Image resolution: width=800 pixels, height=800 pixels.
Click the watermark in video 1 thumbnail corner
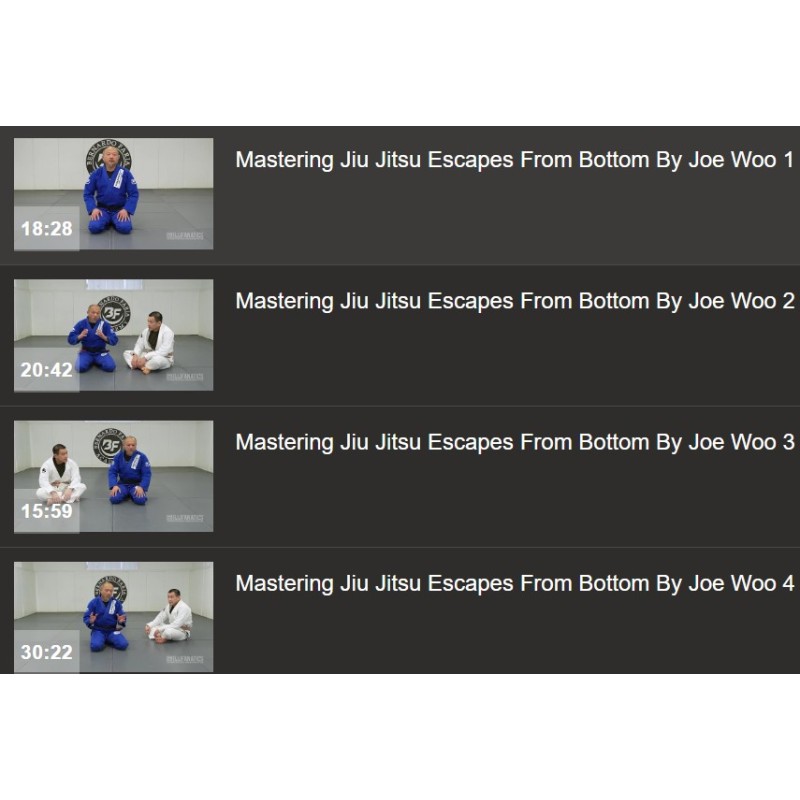pyautogui.click(x=185, y=236)
